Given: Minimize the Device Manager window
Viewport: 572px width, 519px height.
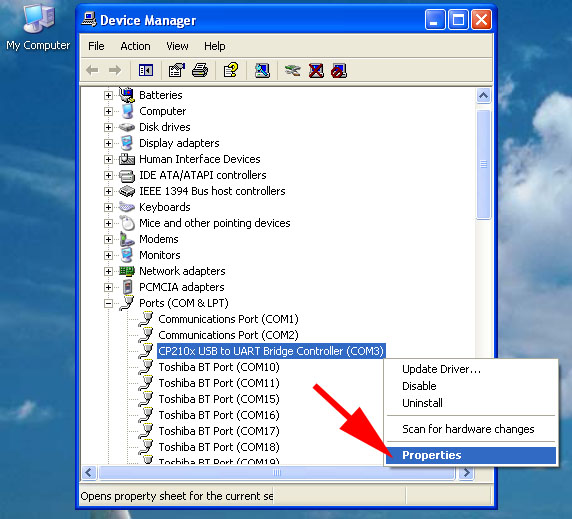Looking at the screenshot, I should tap(435, 19).
